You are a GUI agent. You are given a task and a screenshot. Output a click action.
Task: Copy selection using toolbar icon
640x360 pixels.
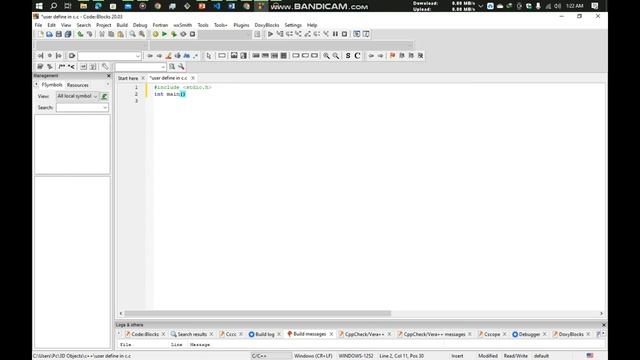click(x=111, y=34)
